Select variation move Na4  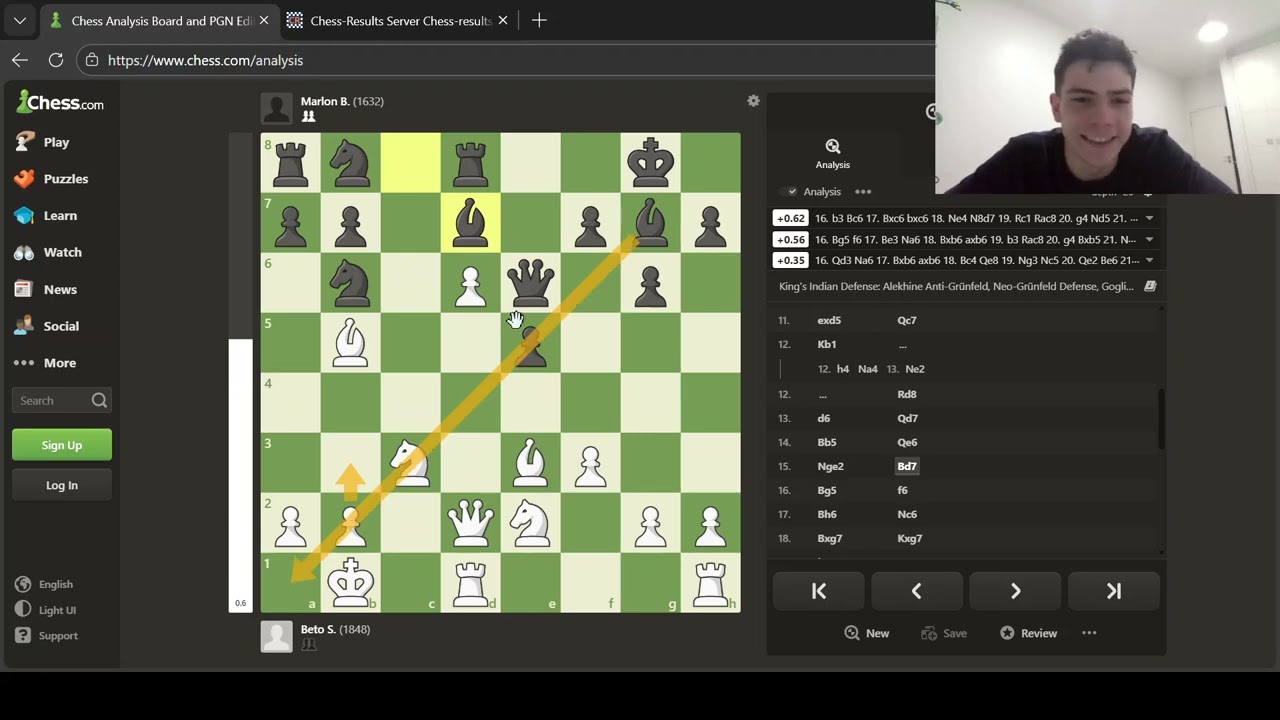click(x=867, y=369)
